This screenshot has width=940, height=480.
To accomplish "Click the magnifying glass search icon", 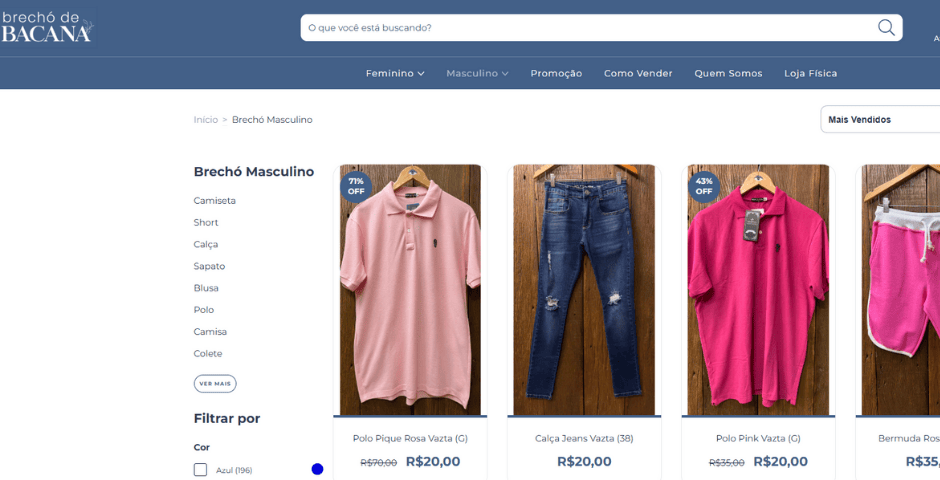I will click(x=886, y=28).
